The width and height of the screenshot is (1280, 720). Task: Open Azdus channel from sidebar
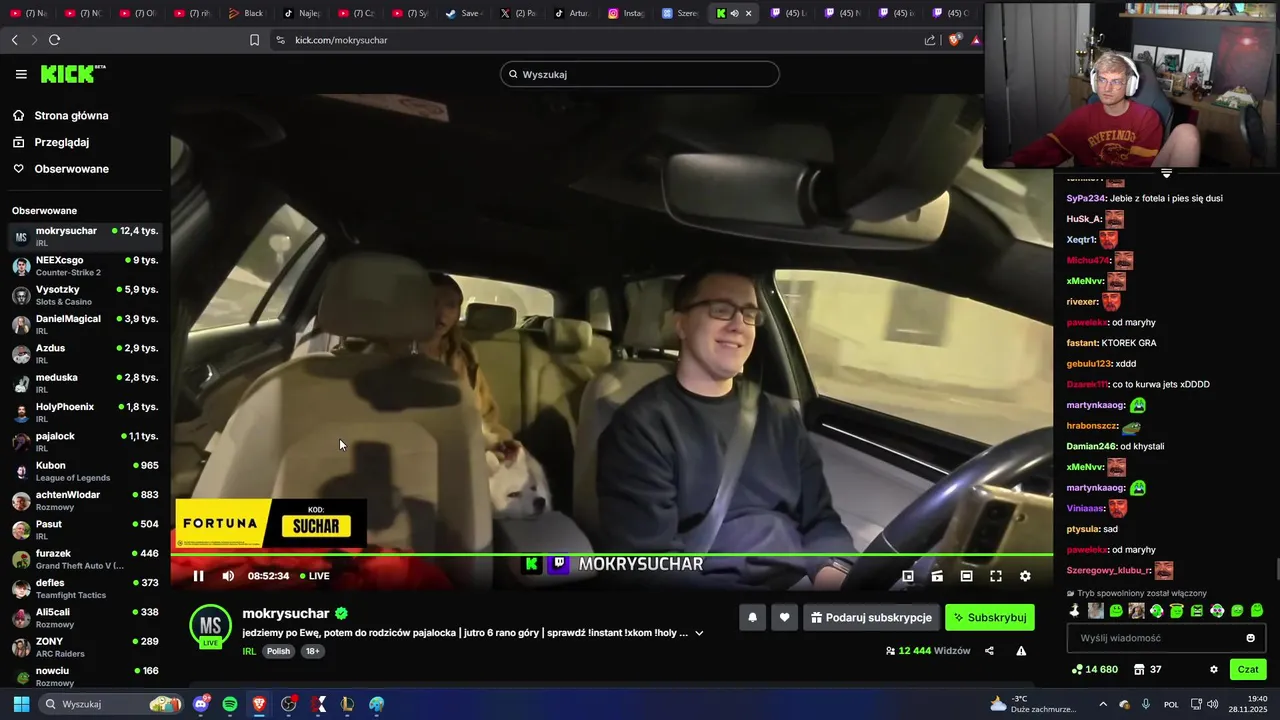tap(85, 354)
